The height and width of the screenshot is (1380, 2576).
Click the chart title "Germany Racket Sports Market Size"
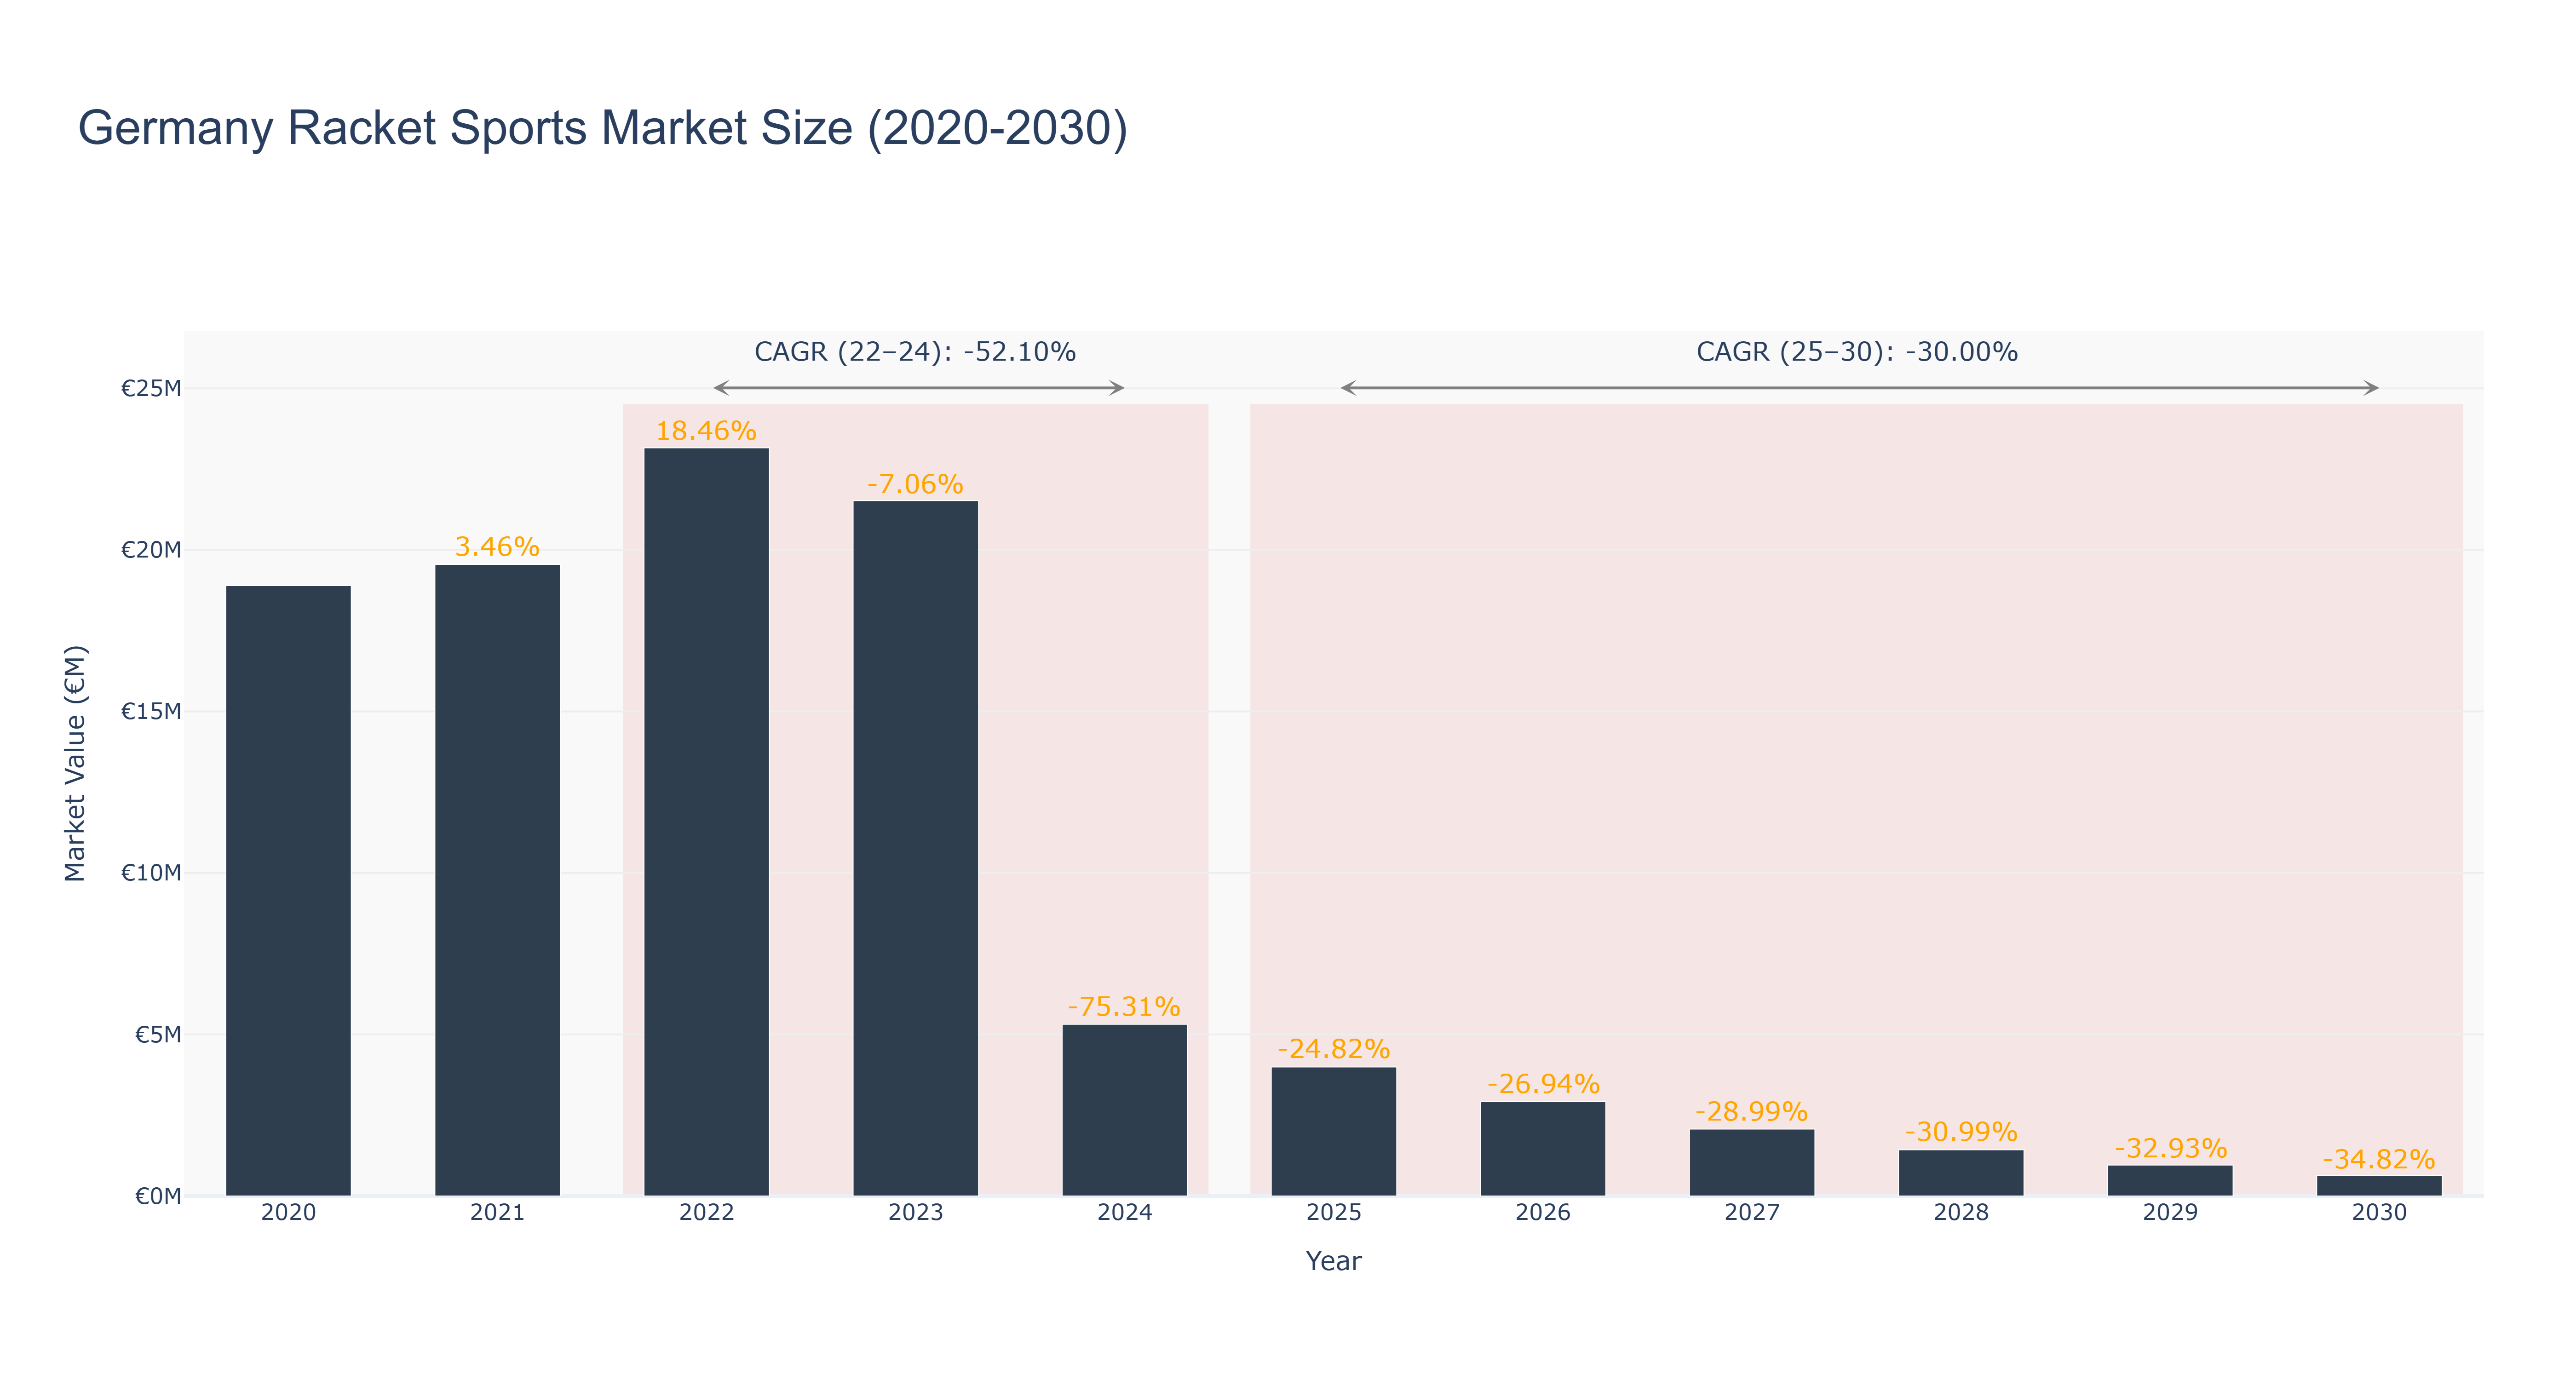pyautogui.click(x=603, y=128)
